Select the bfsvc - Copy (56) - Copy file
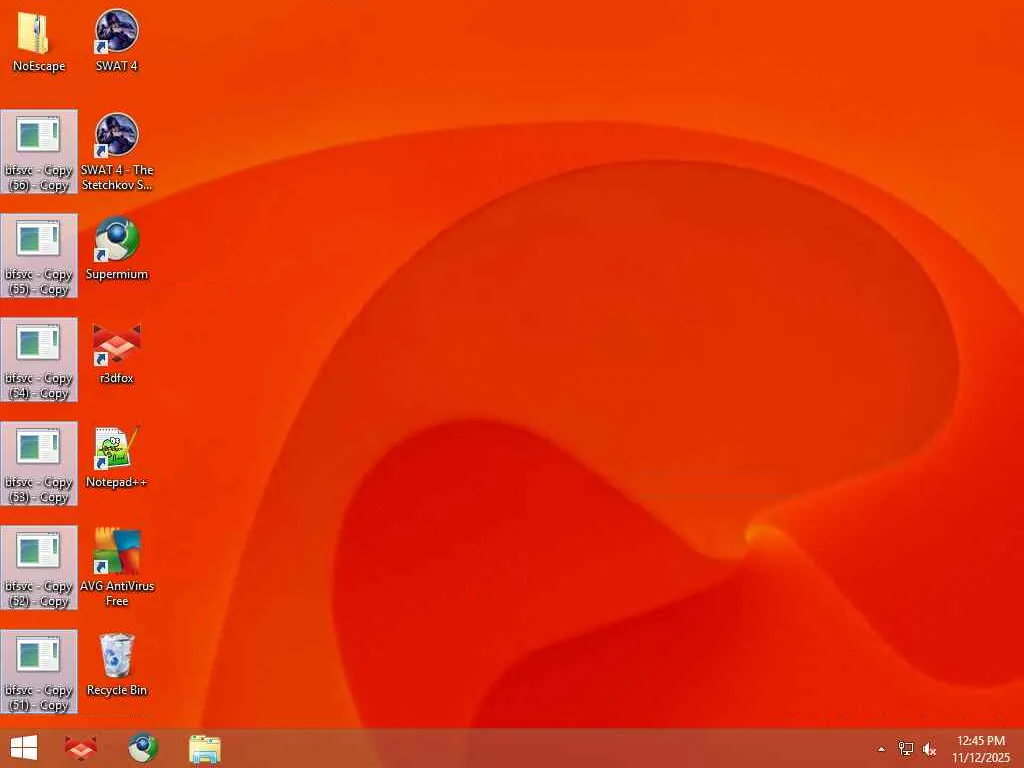Image resolution: width=1024 pixels, height=768 pixels. click(x=39, y=152)
